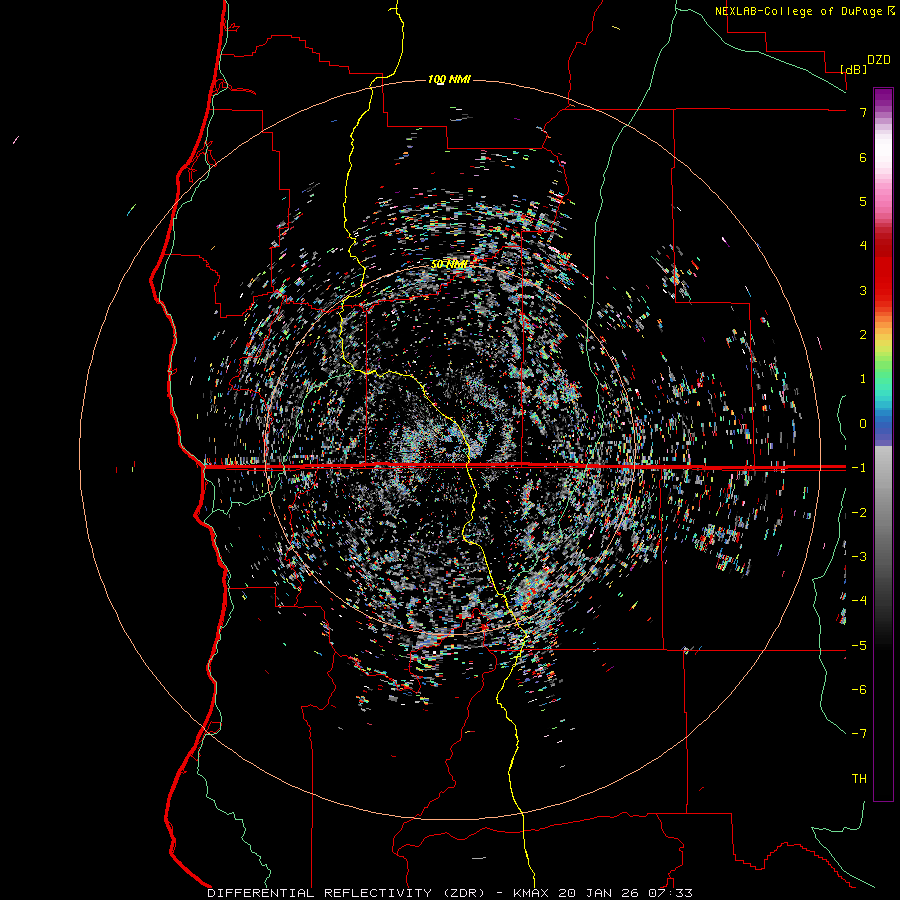Screen dimensions: 900x900
Task: Click the legend value 4
Action: [x=863, y=246]
